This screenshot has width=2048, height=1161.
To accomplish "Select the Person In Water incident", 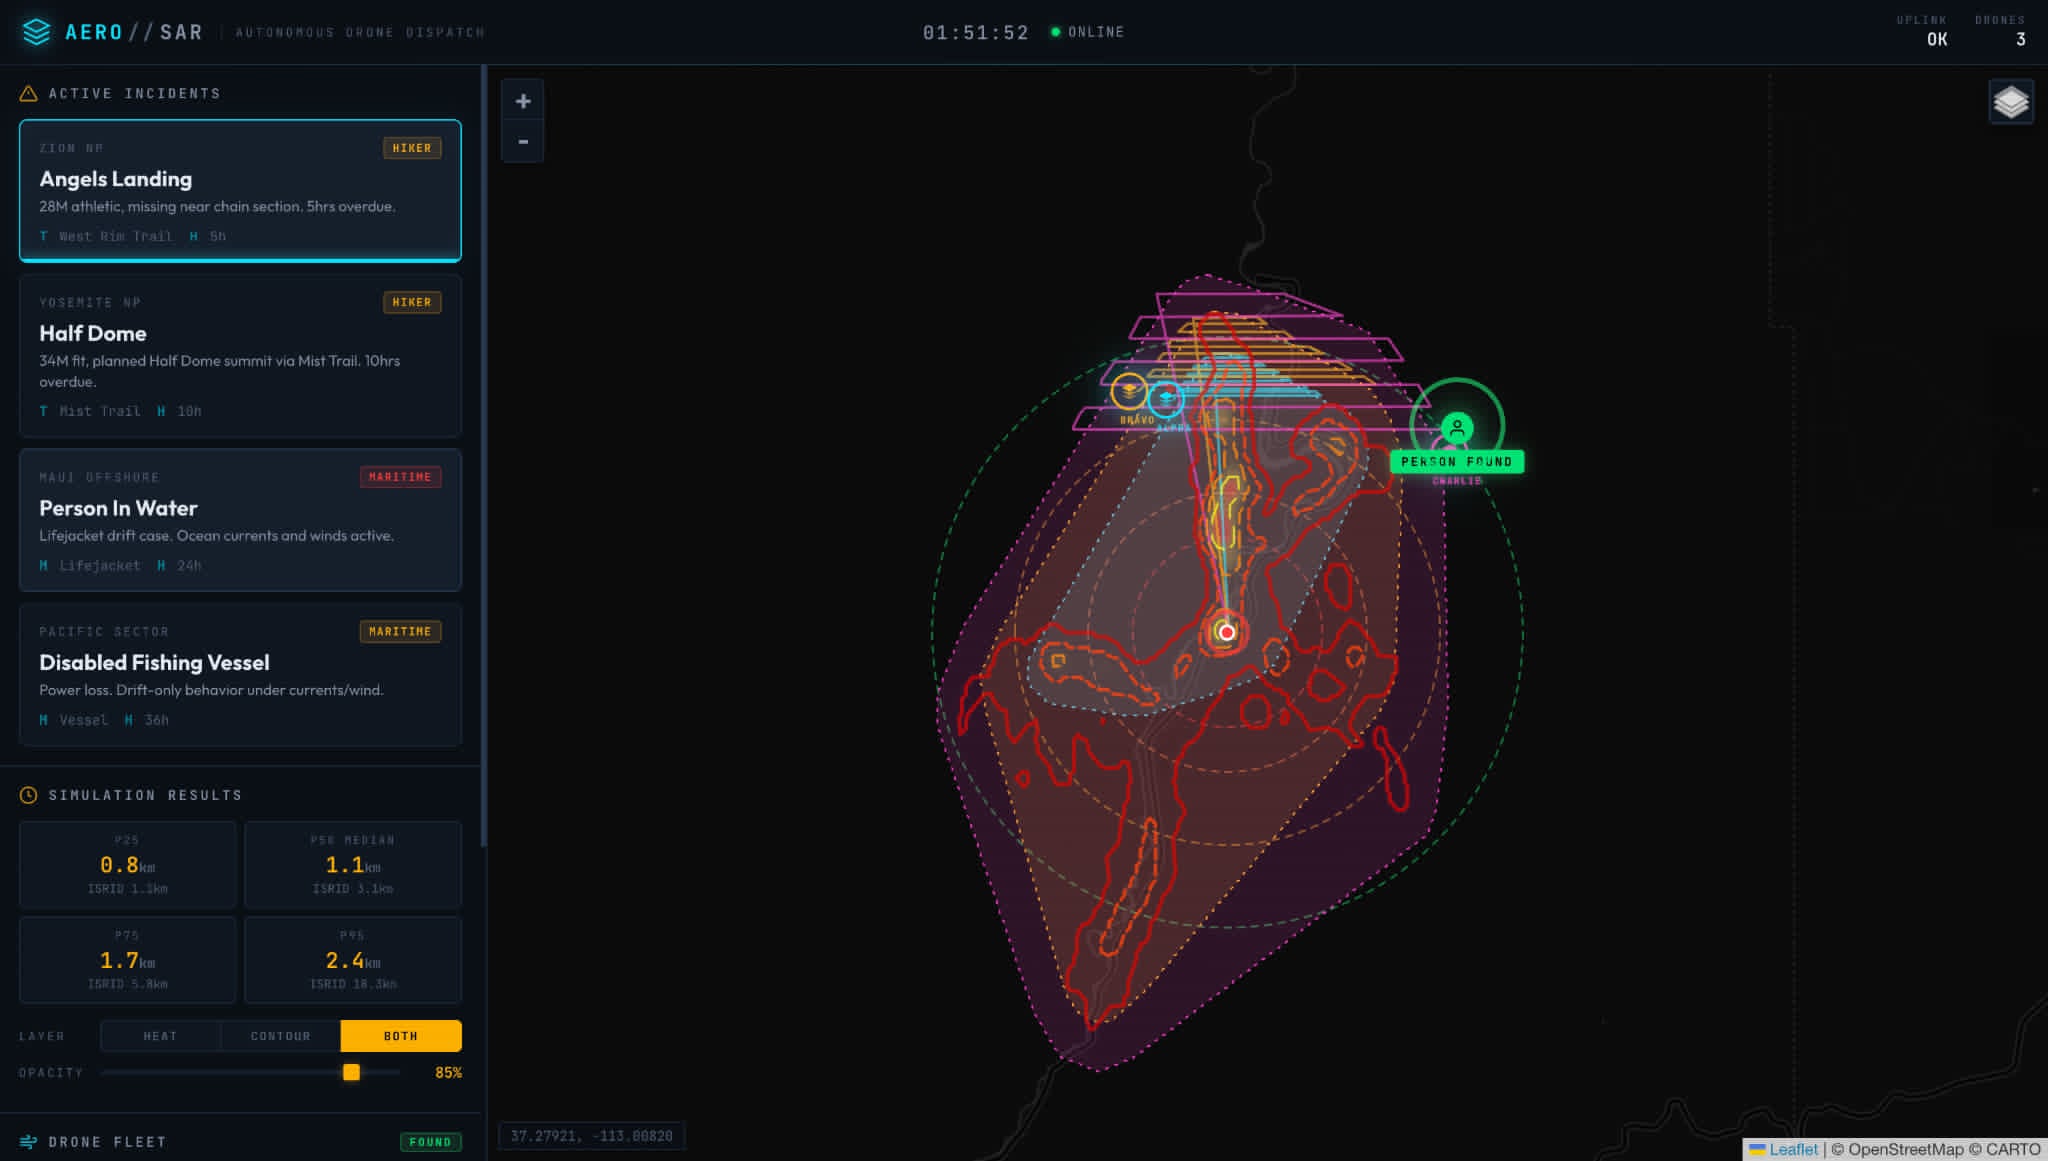I will tap(240, 519).
